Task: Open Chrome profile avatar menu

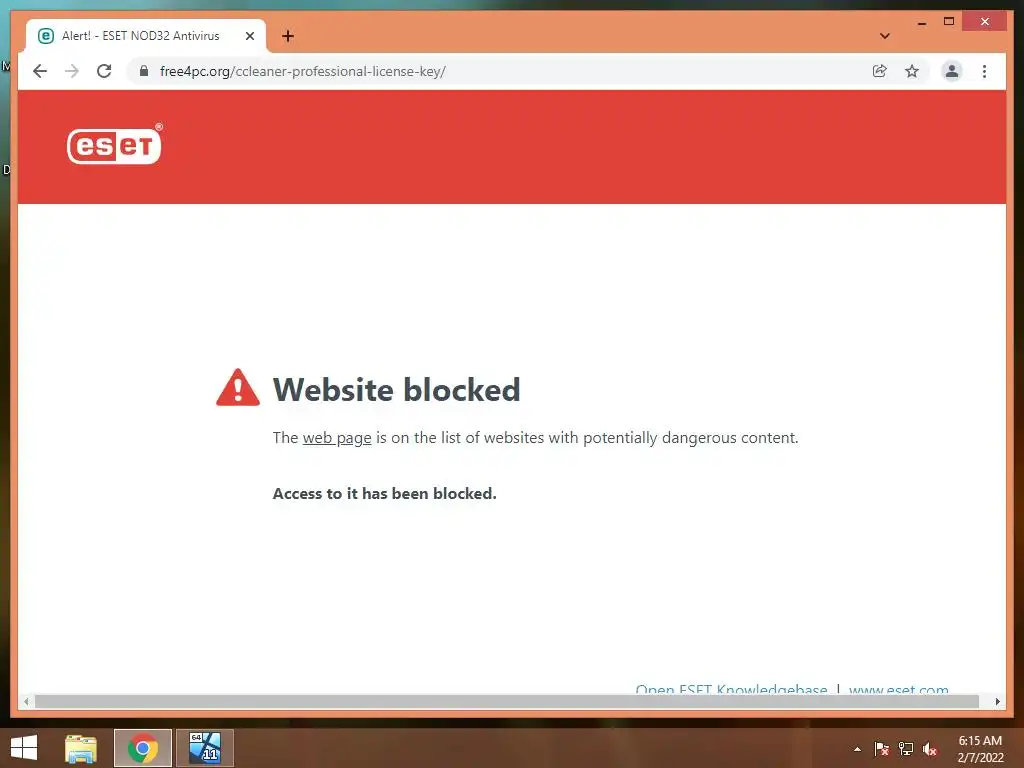Action: [952, 71]
